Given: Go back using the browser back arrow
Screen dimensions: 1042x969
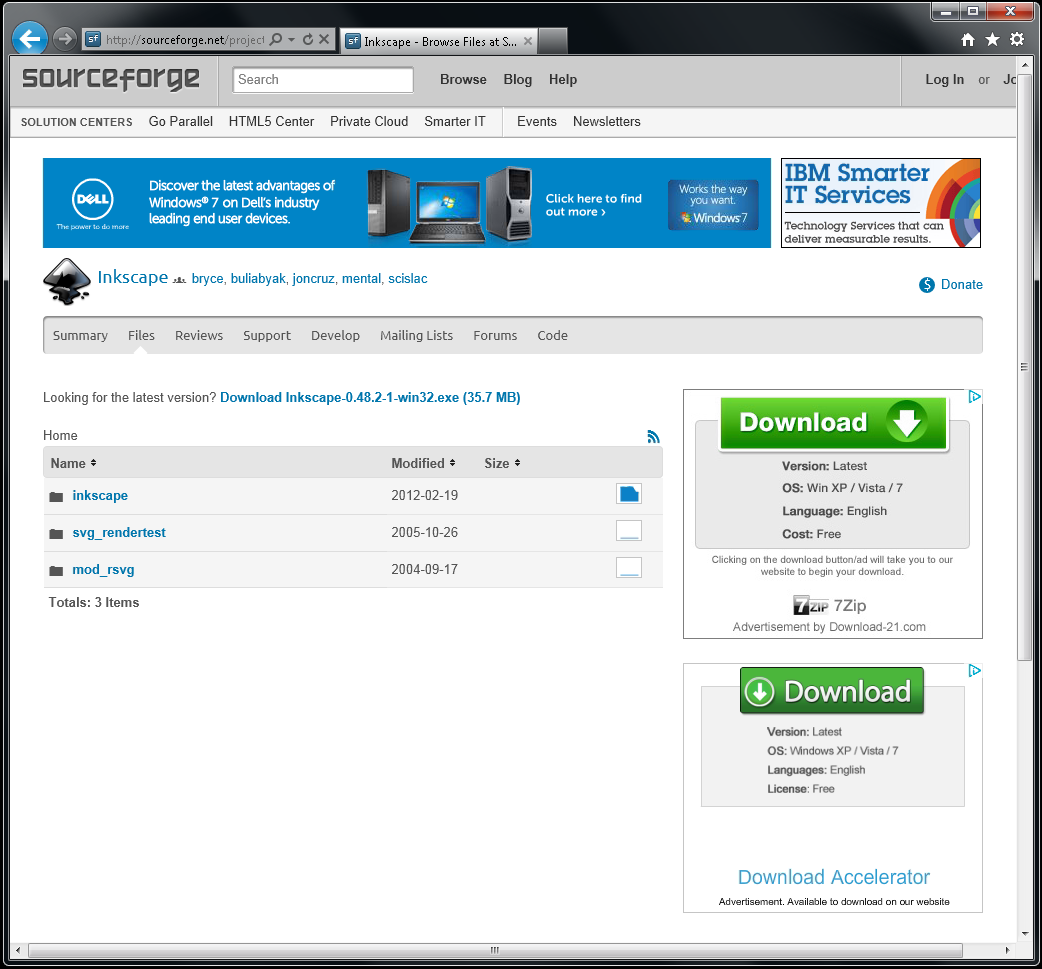Looking at the screenshot, I should point(29,39).
